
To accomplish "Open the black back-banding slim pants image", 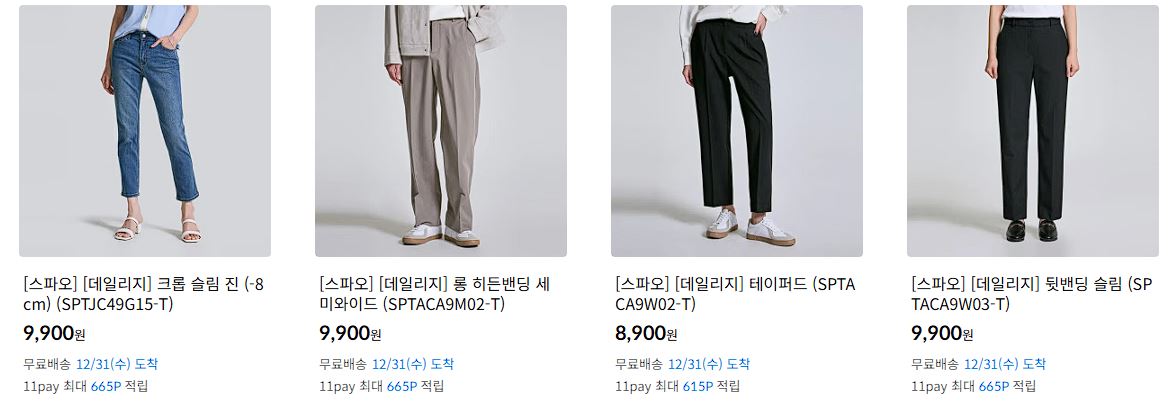I will [x=1032, y=131].
